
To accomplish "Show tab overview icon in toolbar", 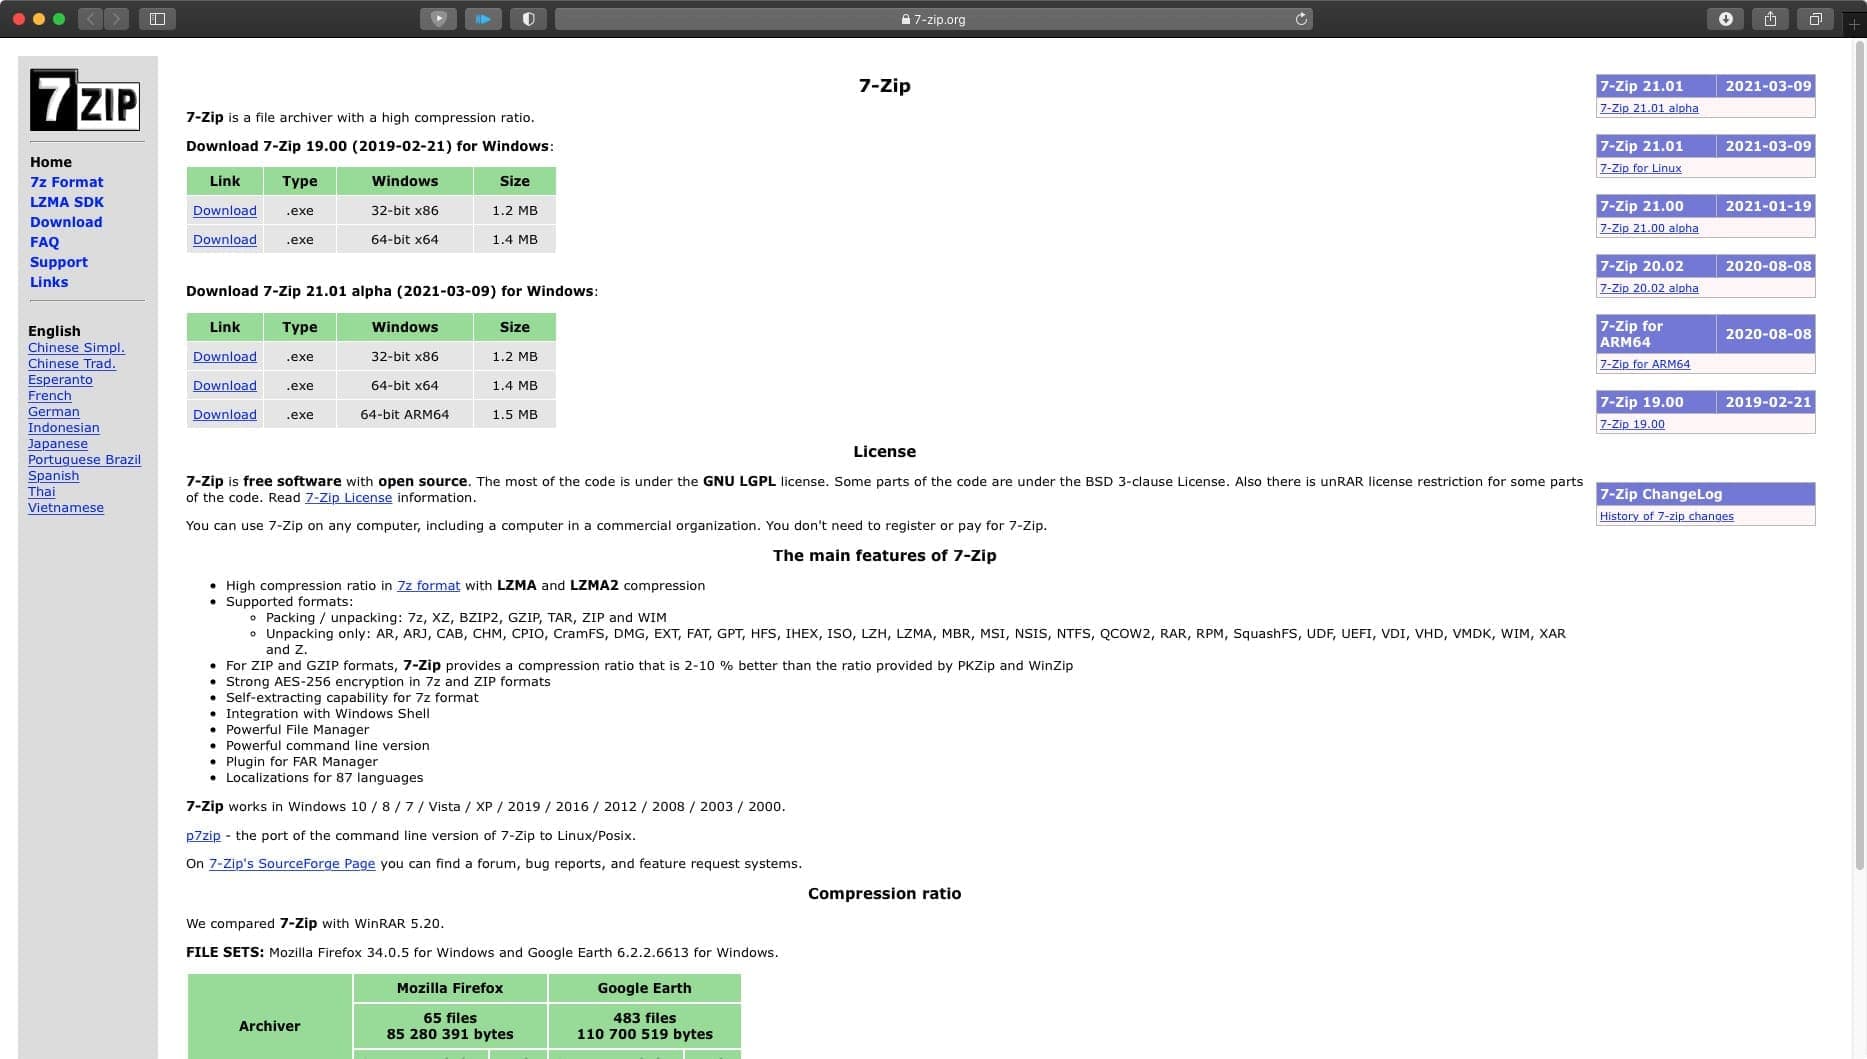I will [x=1815, y=19].
